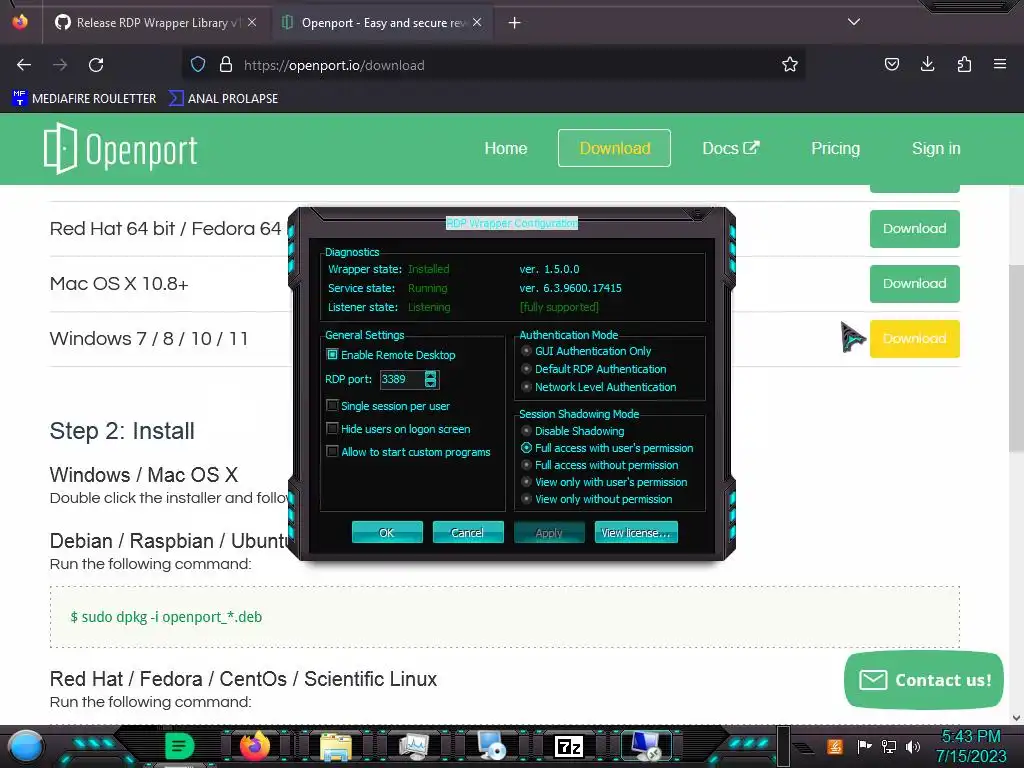Click the Openport logo
The width and height of the screenshot is (1024, 768).
tap(120, 149)
